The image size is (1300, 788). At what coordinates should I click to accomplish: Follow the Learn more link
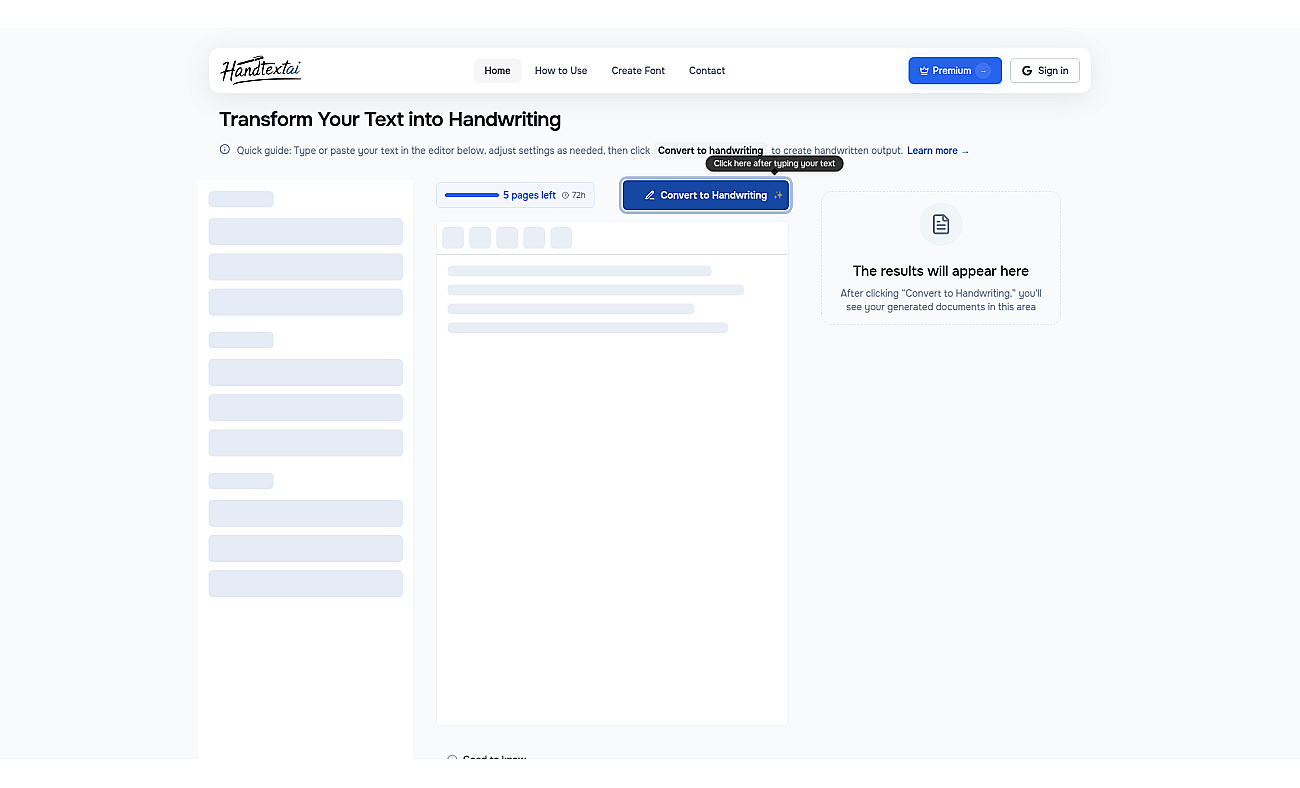pyautogui.click(x=938, y=151)
